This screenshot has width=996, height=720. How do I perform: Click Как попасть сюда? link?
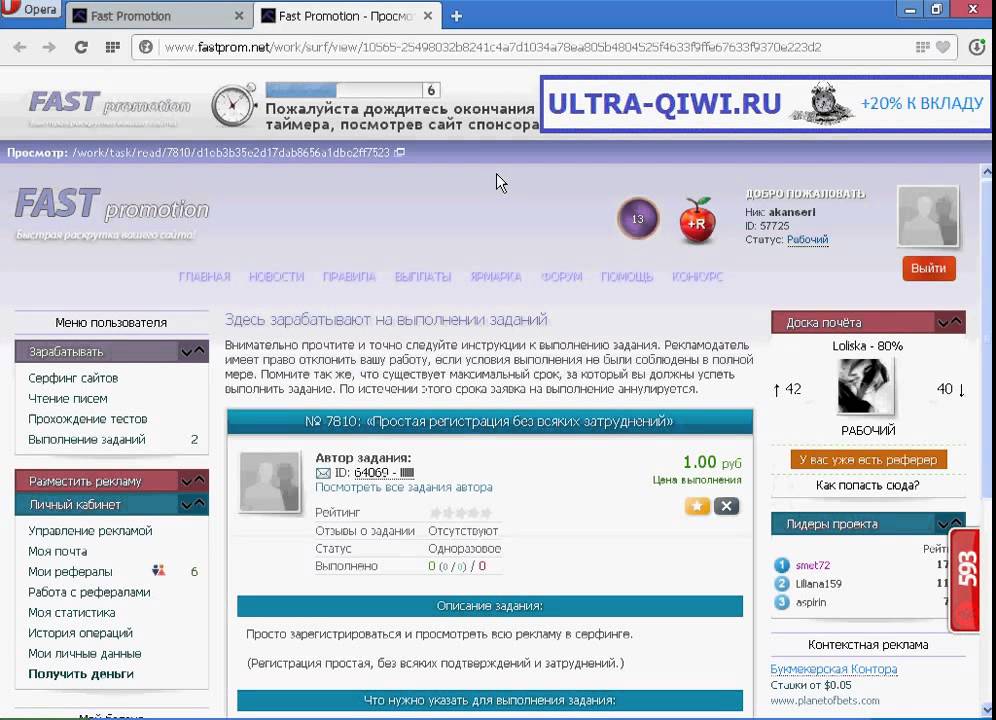(x=868, y=486)
